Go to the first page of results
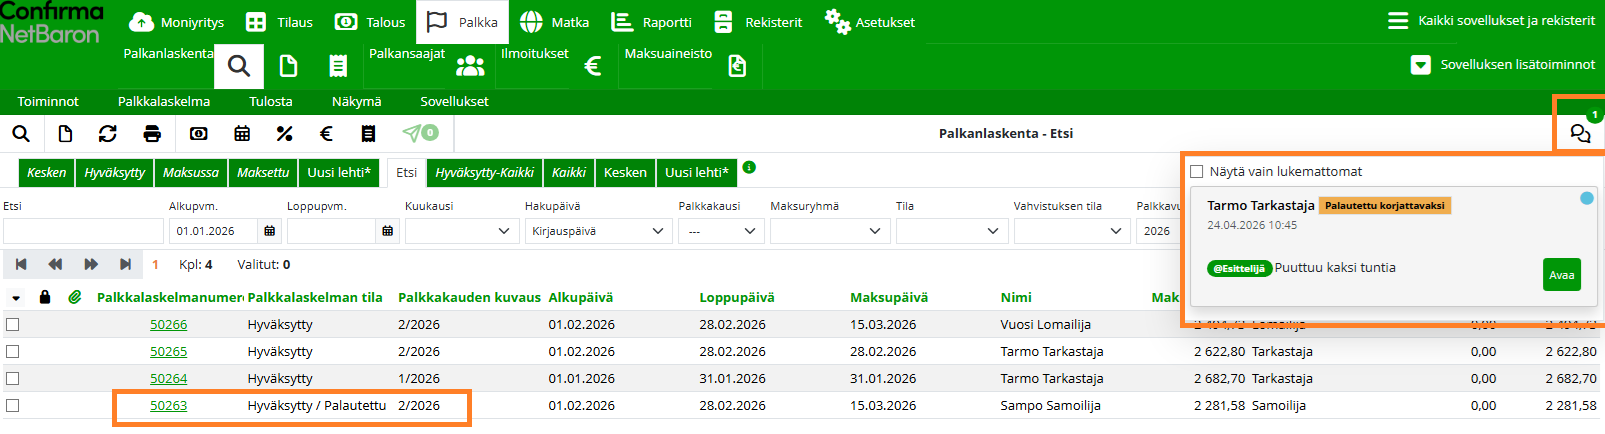This screenshot has width=1605, height=434. 21,265
